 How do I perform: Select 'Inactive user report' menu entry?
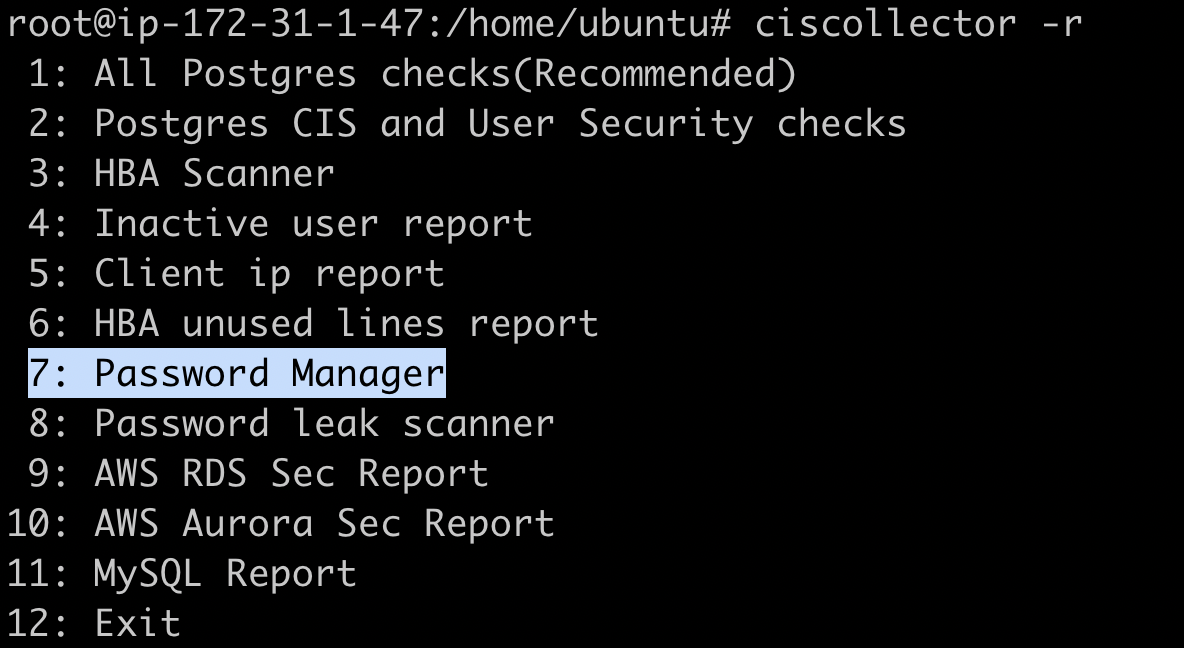pos(313,223)
